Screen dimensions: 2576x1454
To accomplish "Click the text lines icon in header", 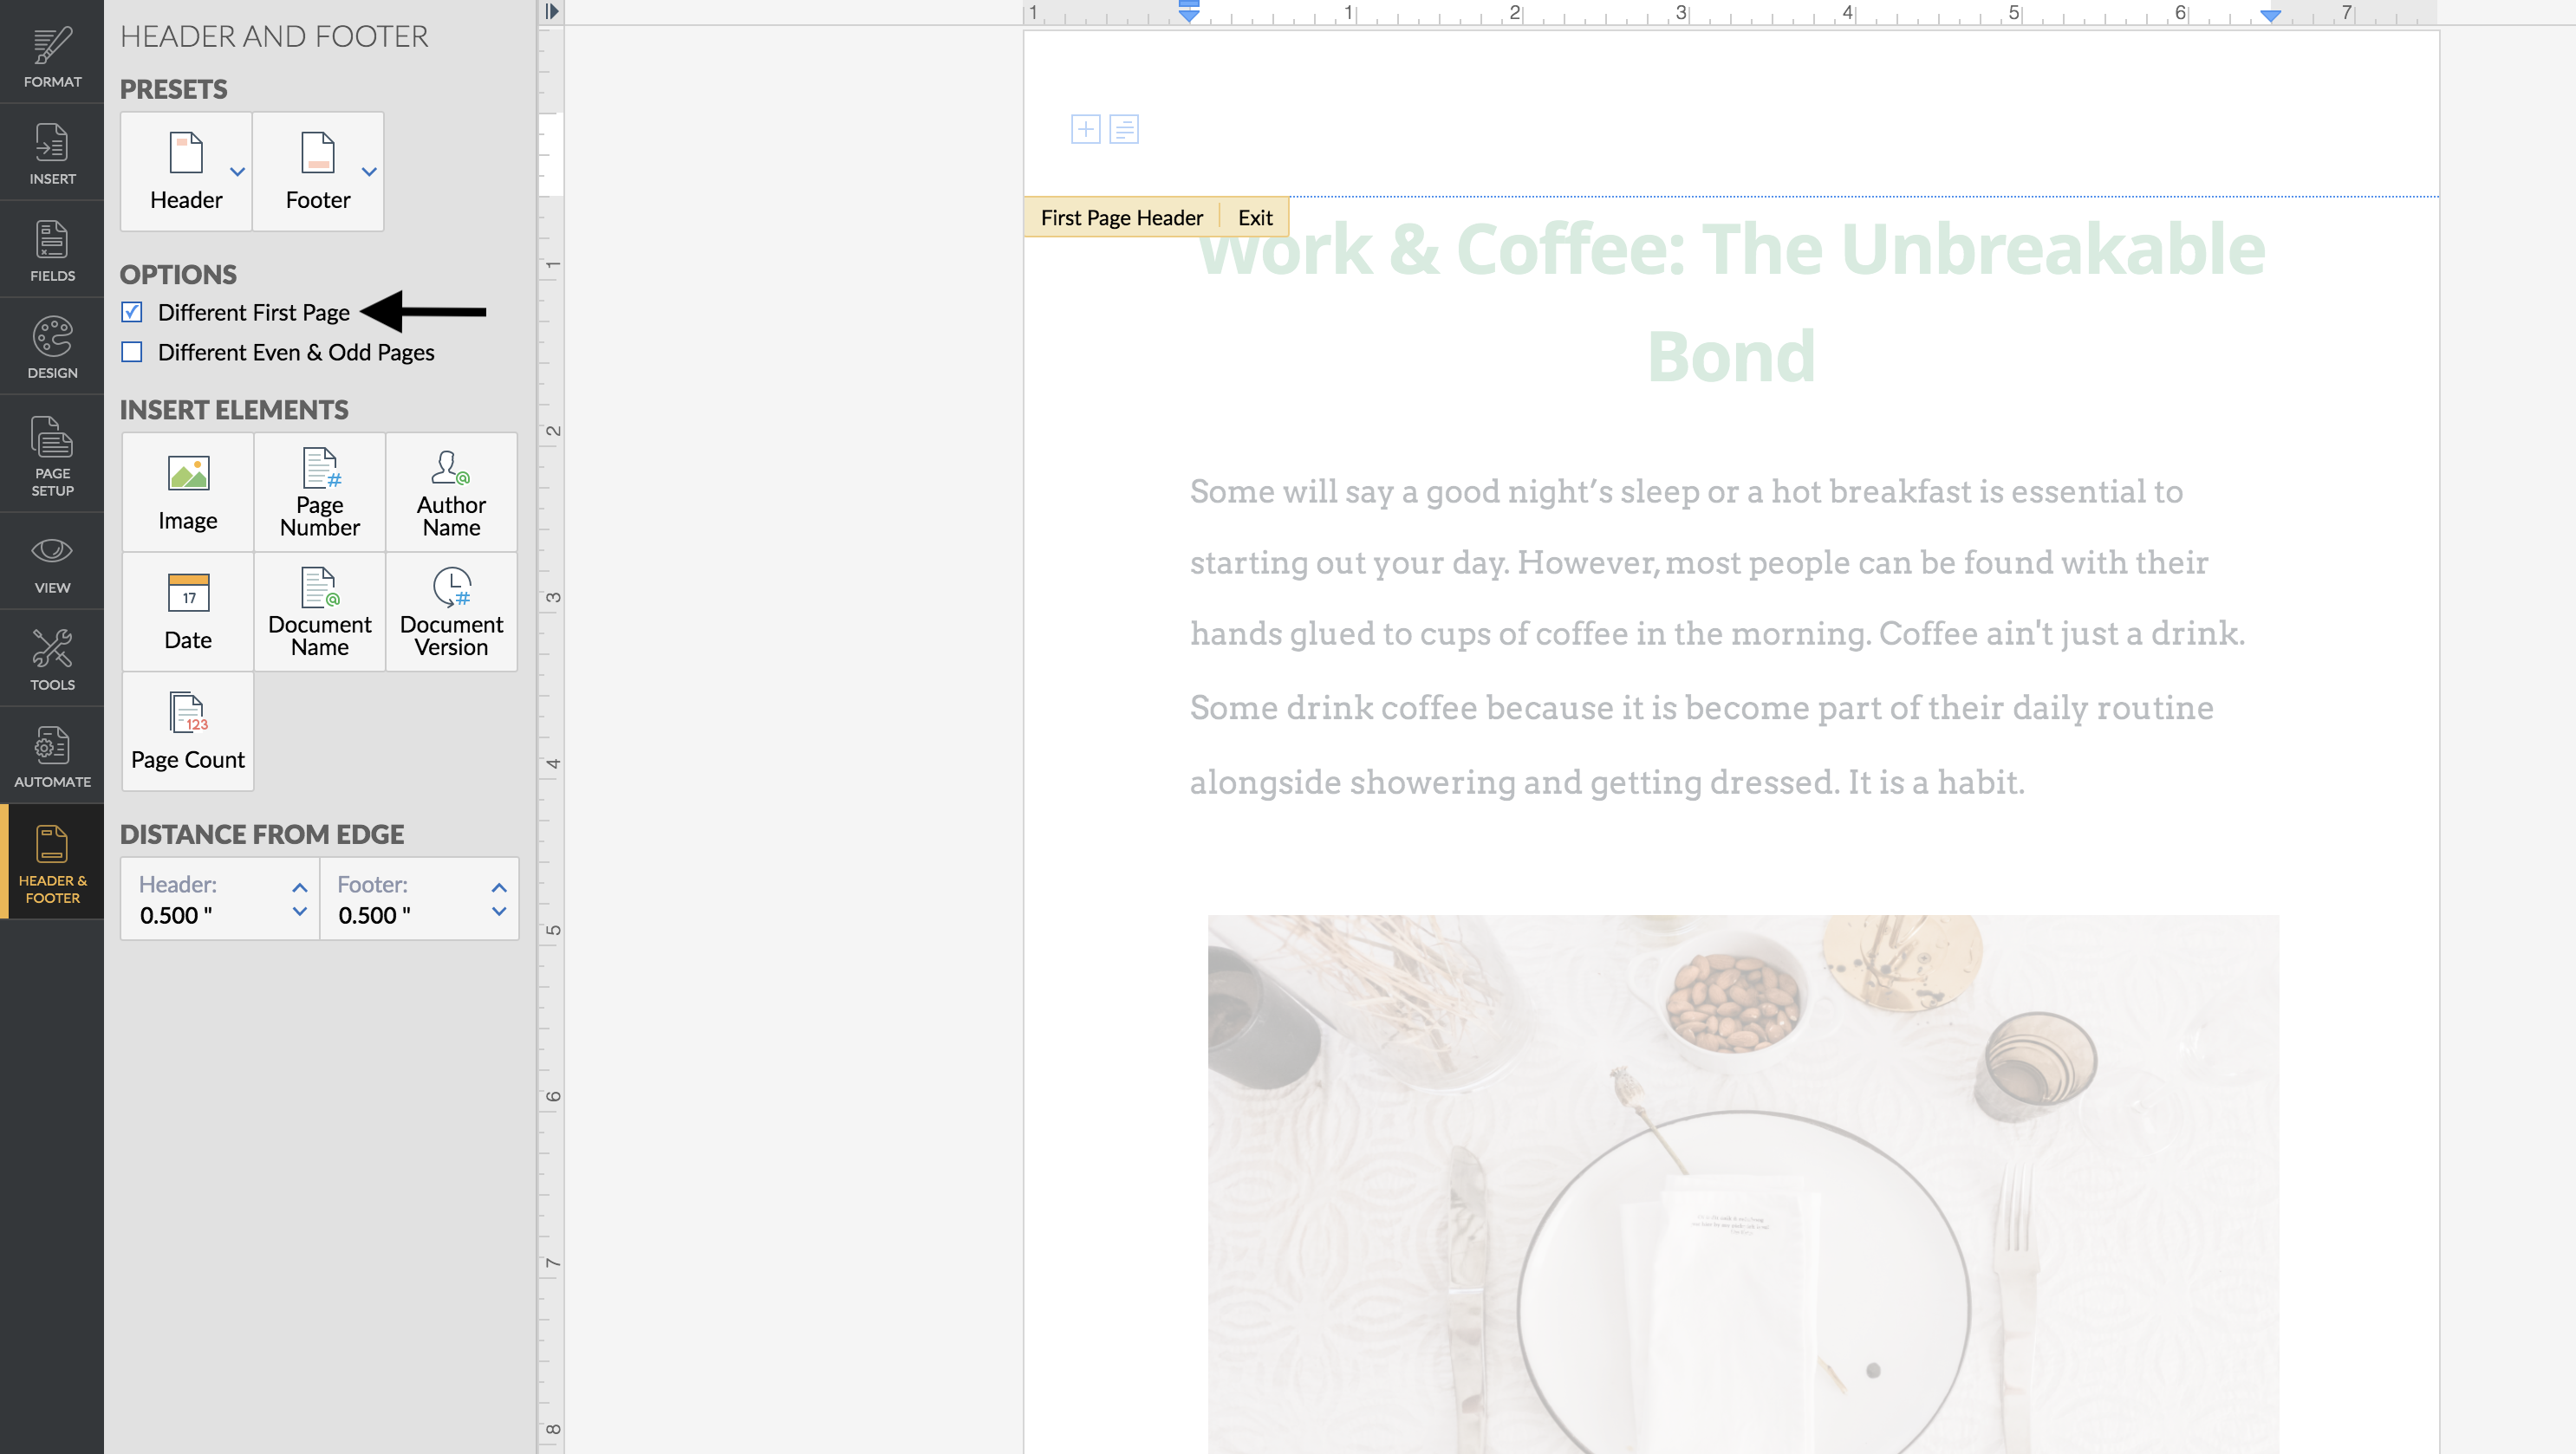I will (1124, 129).
